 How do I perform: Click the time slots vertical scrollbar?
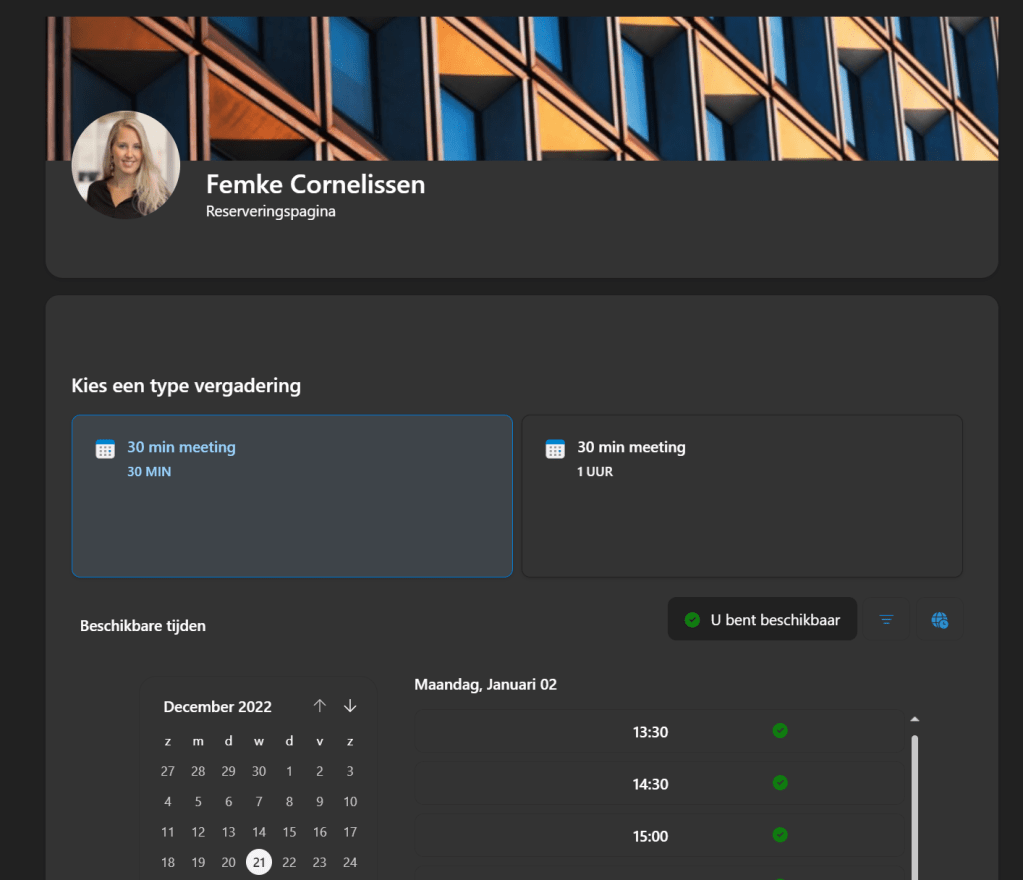[x=914, y=800]
